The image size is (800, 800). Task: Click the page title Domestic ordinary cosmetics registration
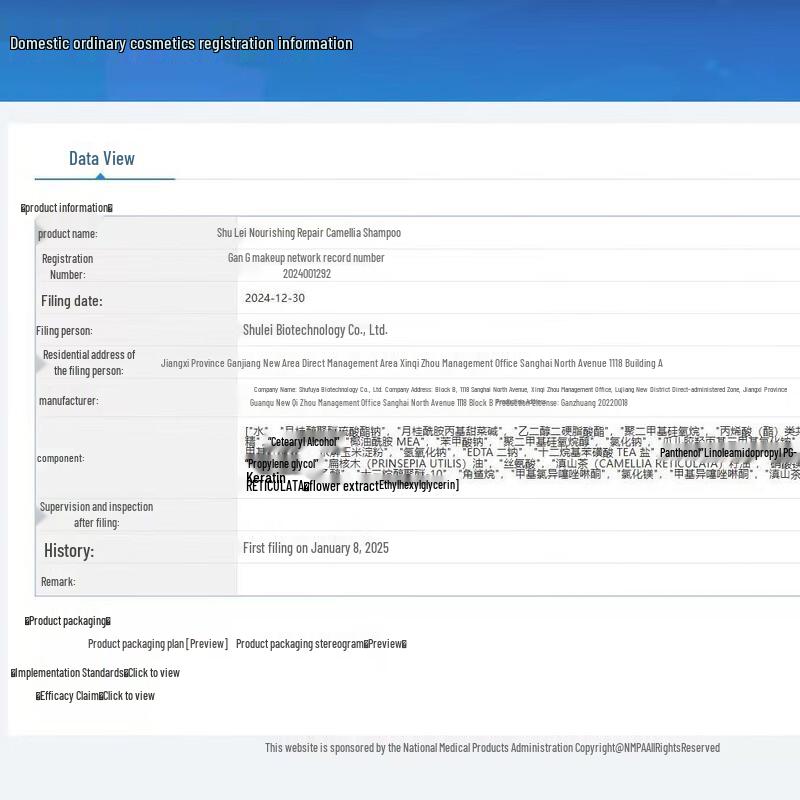point(181,44)
